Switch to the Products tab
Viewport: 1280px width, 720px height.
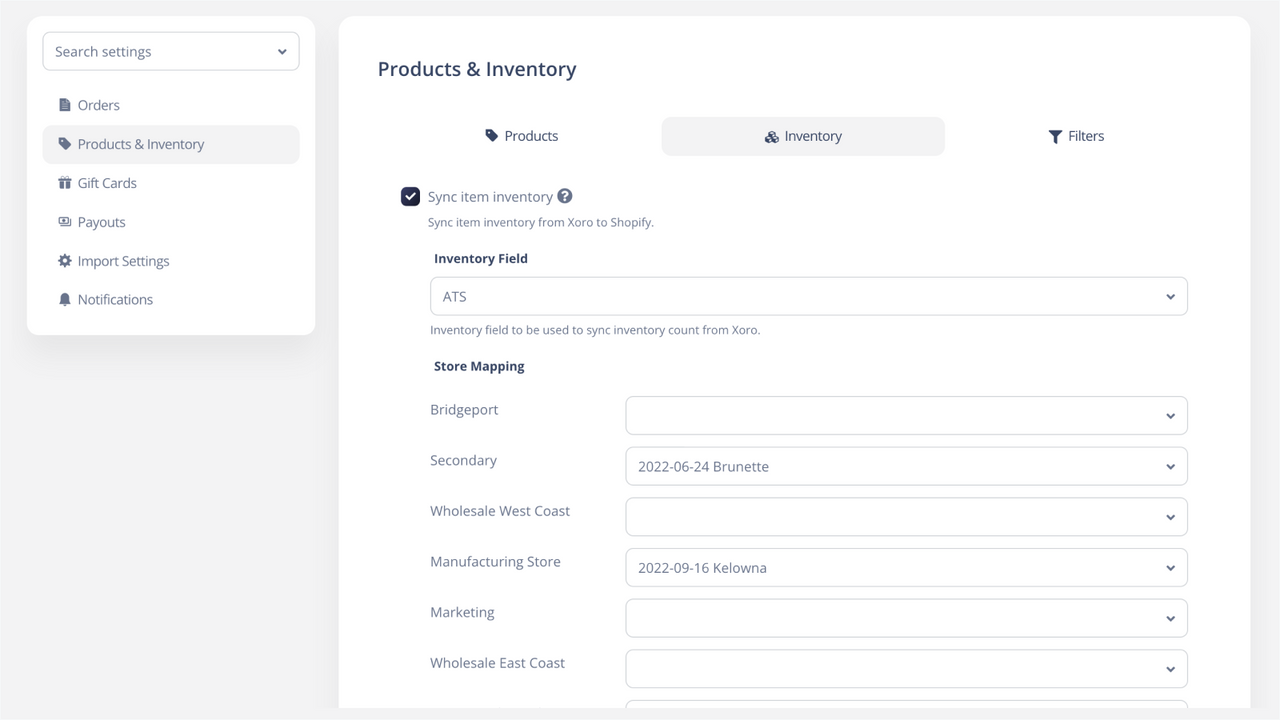click(521, 136)
